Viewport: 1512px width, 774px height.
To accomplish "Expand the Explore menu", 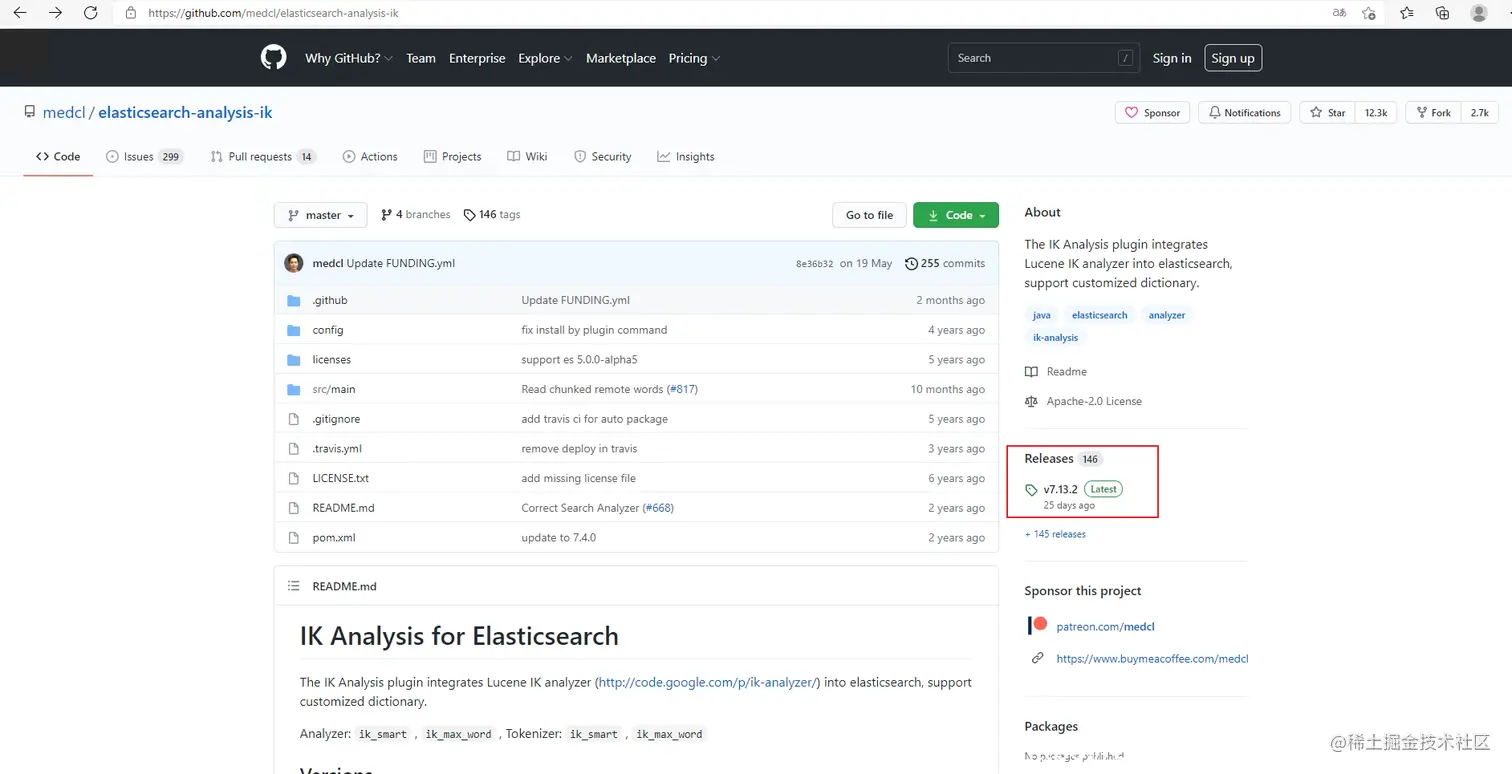I will pyautogui.click(x=545, y=58).
